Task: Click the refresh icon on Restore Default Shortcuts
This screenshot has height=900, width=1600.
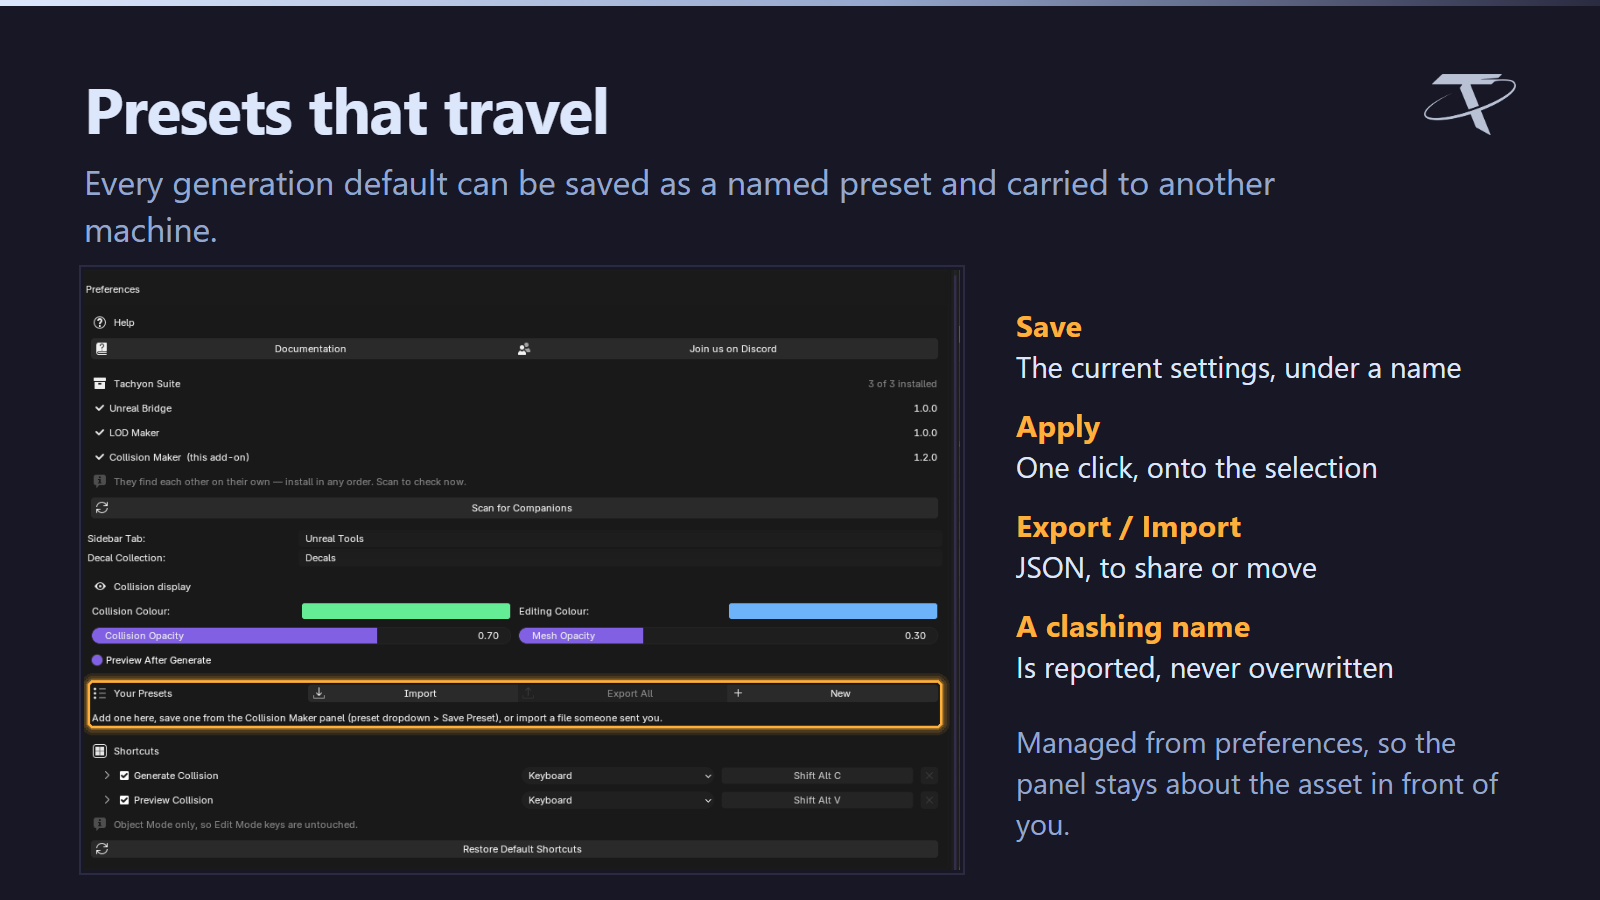Action: [x=102, y=849]
